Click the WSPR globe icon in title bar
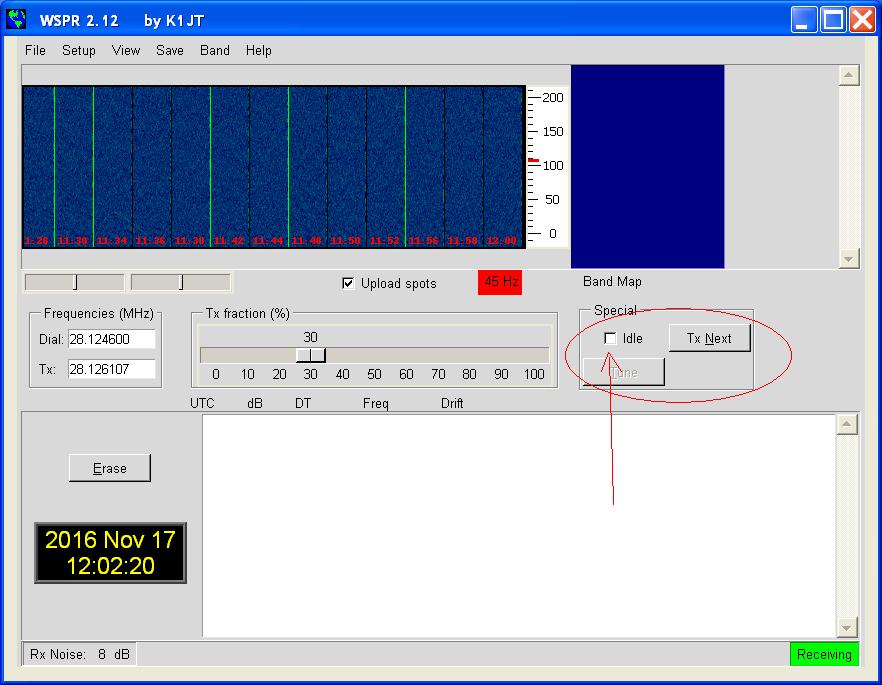Viewport: 882px width, 685px height. click(x=16, y=20)
